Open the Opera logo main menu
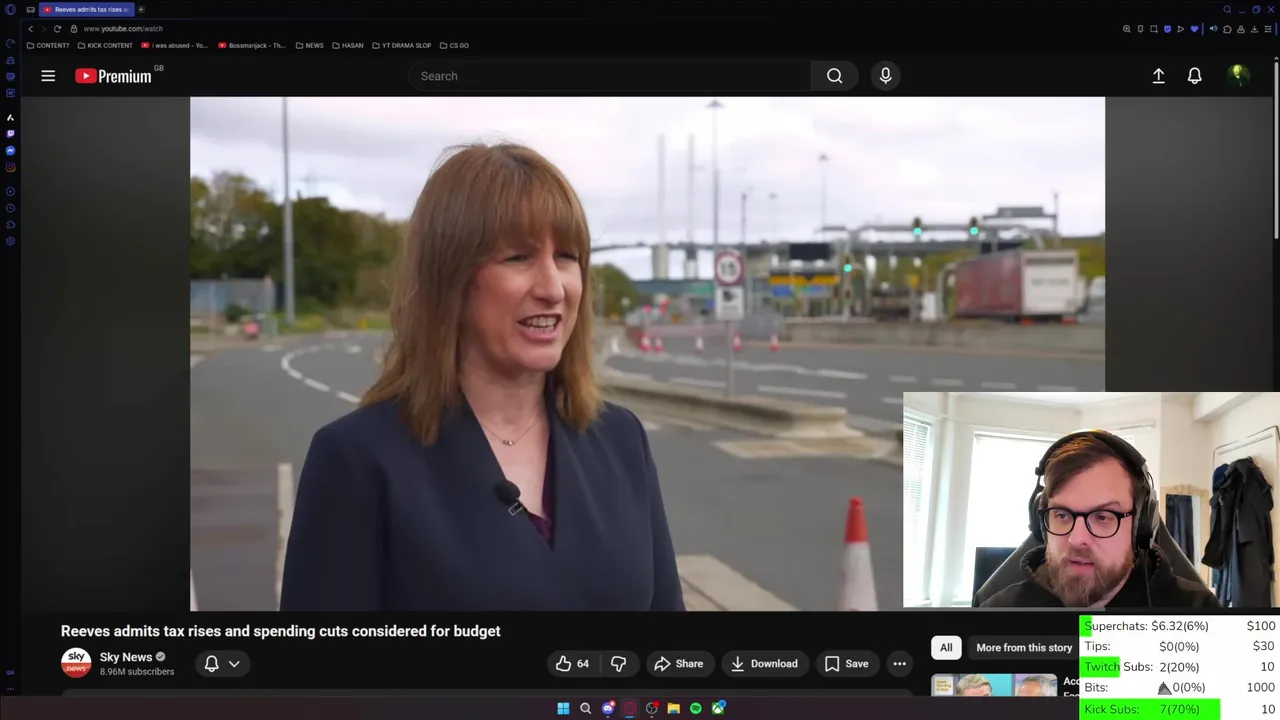1280x720 pixels. (10, 9)
